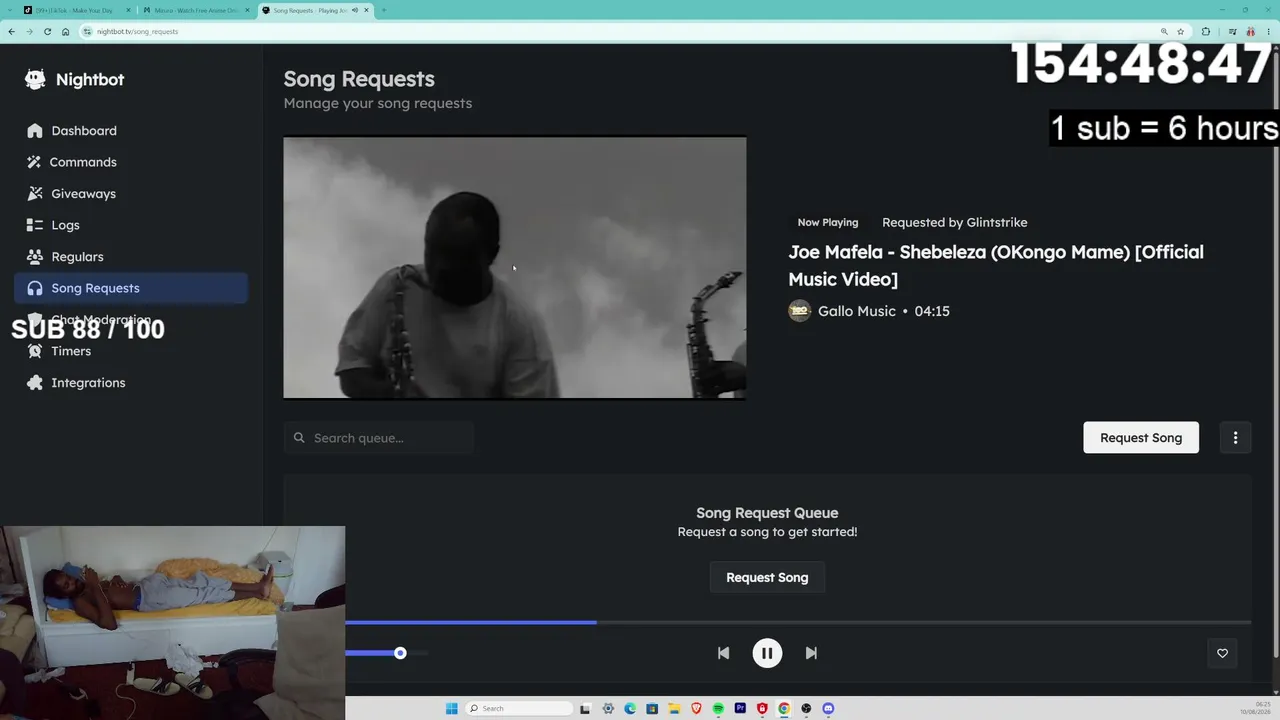Launch Brave browser from the taskbar

[x=696, y=709]
